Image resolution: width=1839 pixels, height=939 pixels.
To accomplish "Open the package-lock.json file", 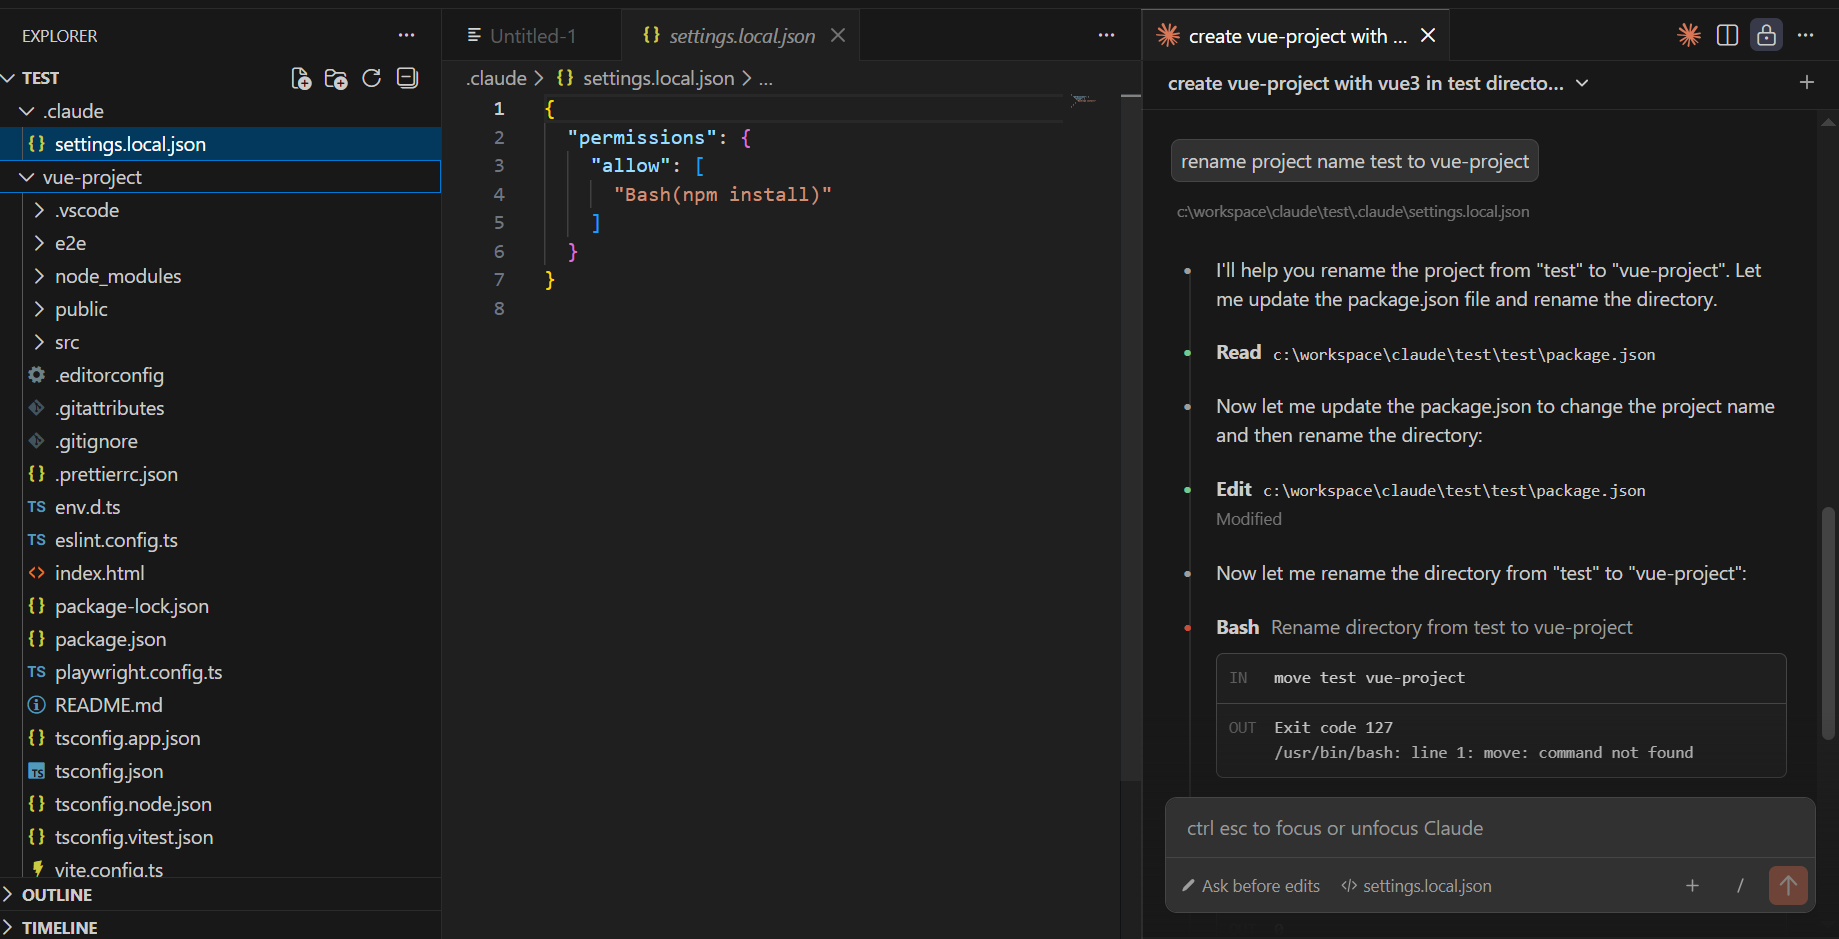I will 220,606.
